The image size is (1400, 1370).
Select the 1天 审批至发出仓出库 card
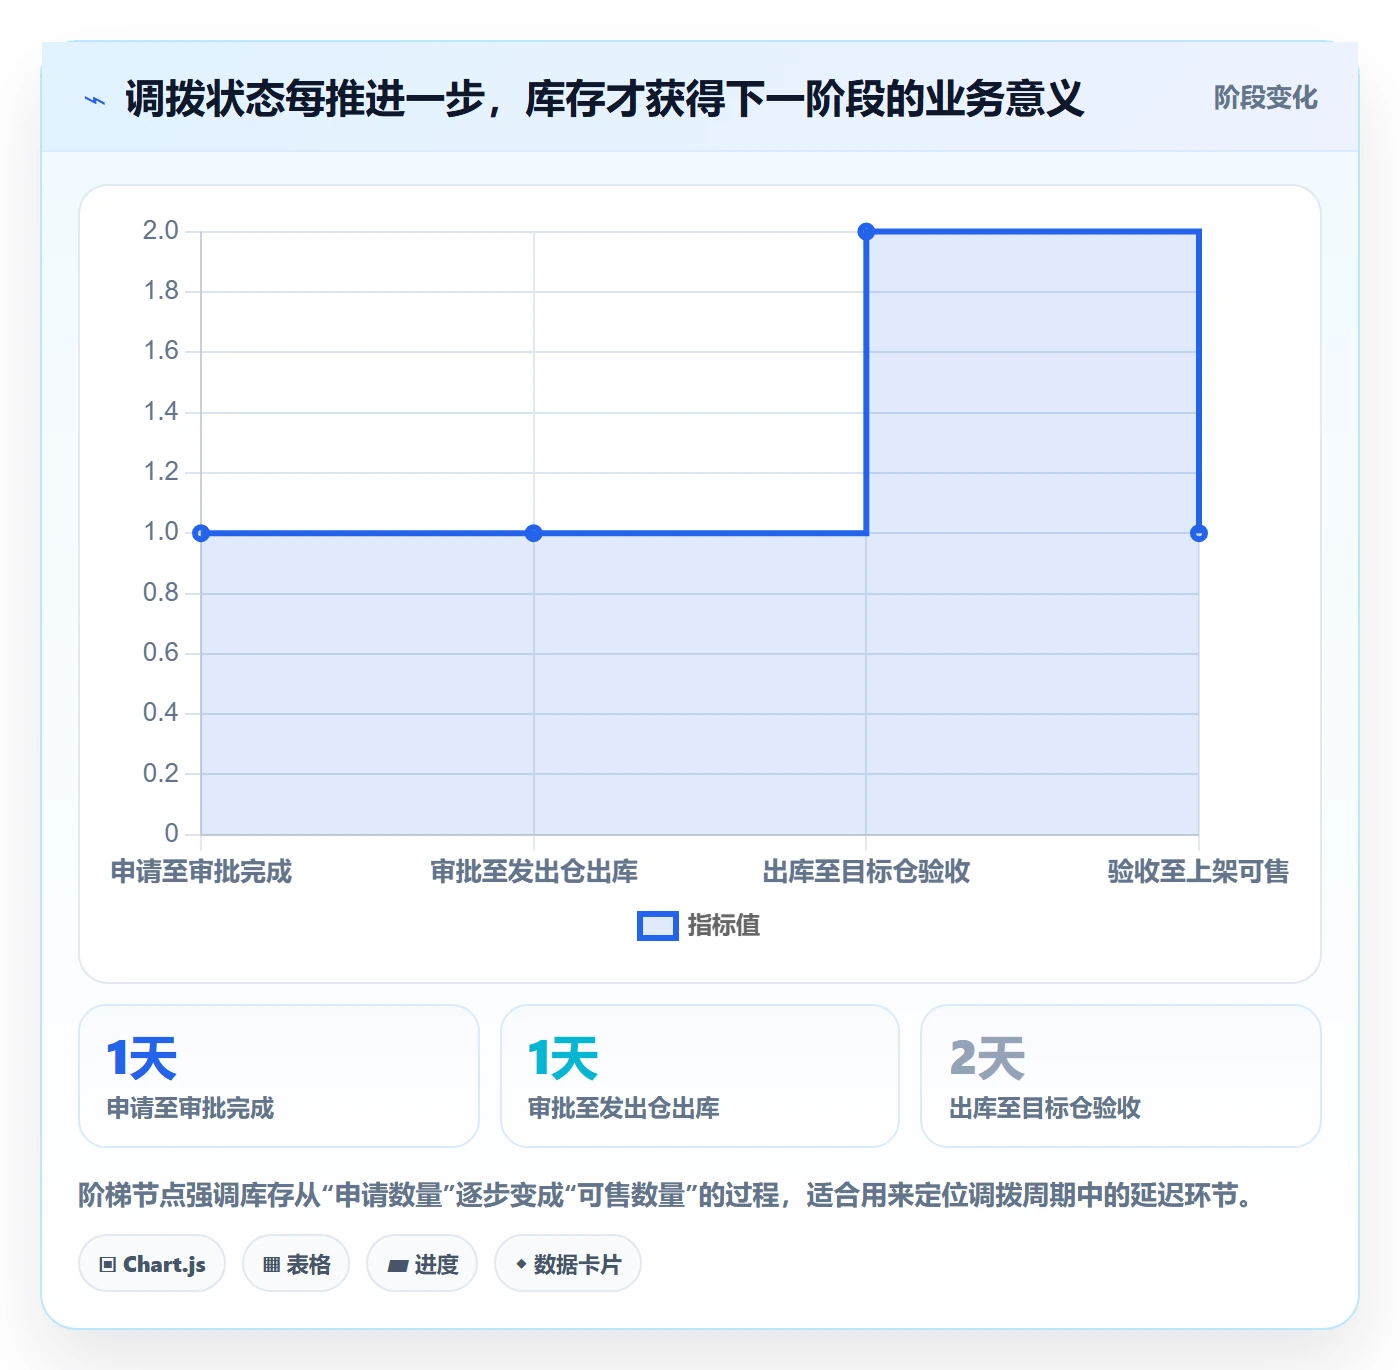tap(700, 1076)
